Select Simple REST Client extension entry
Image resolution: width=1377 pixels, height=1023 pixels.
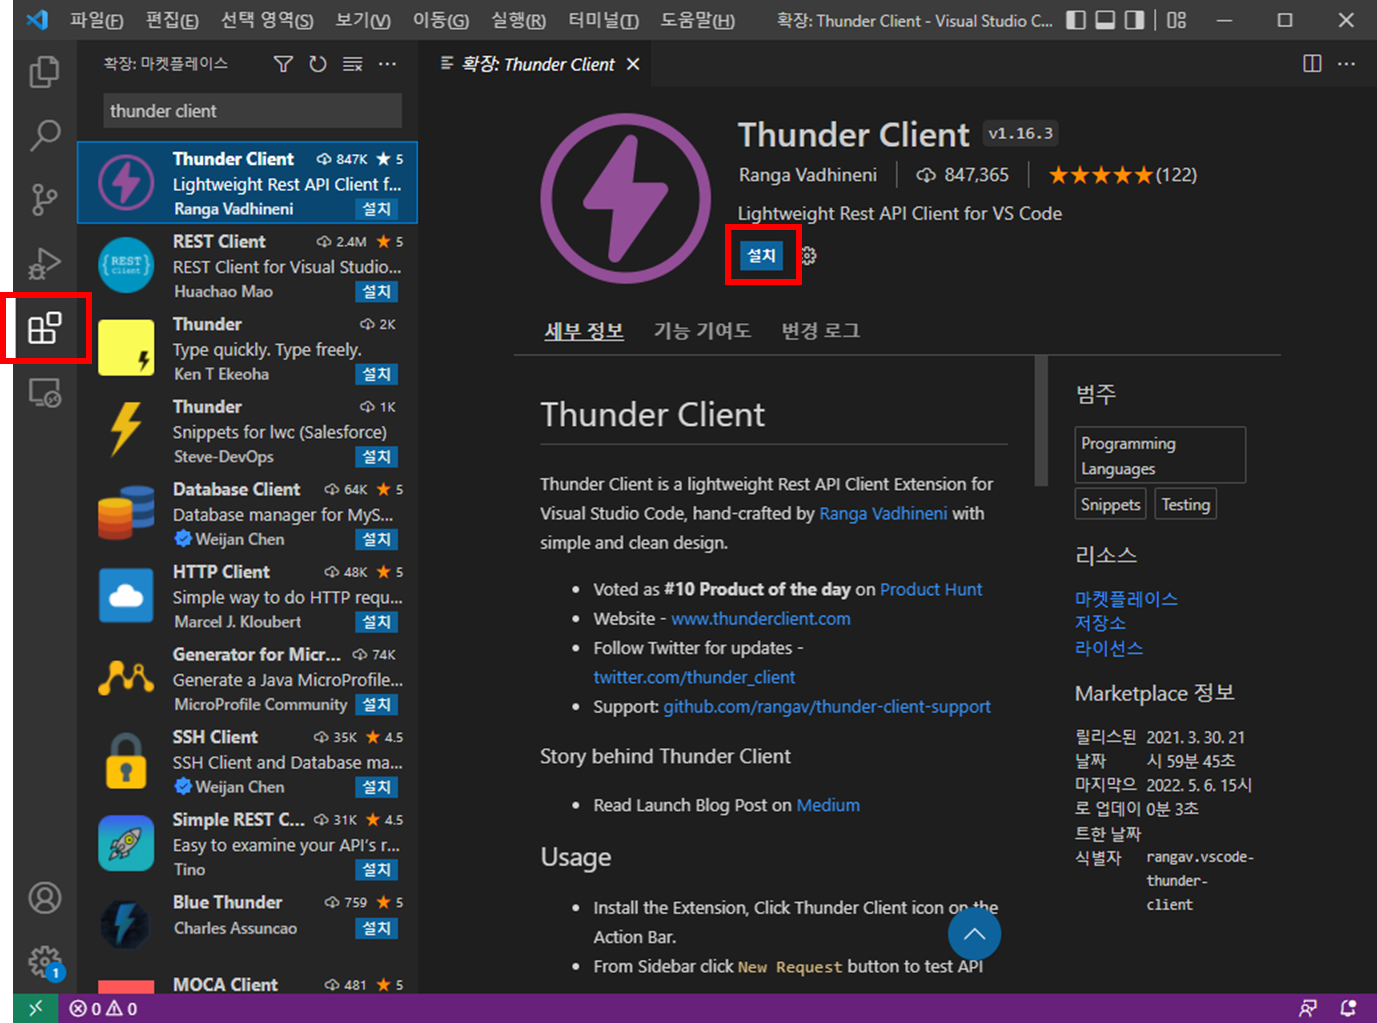247,844
